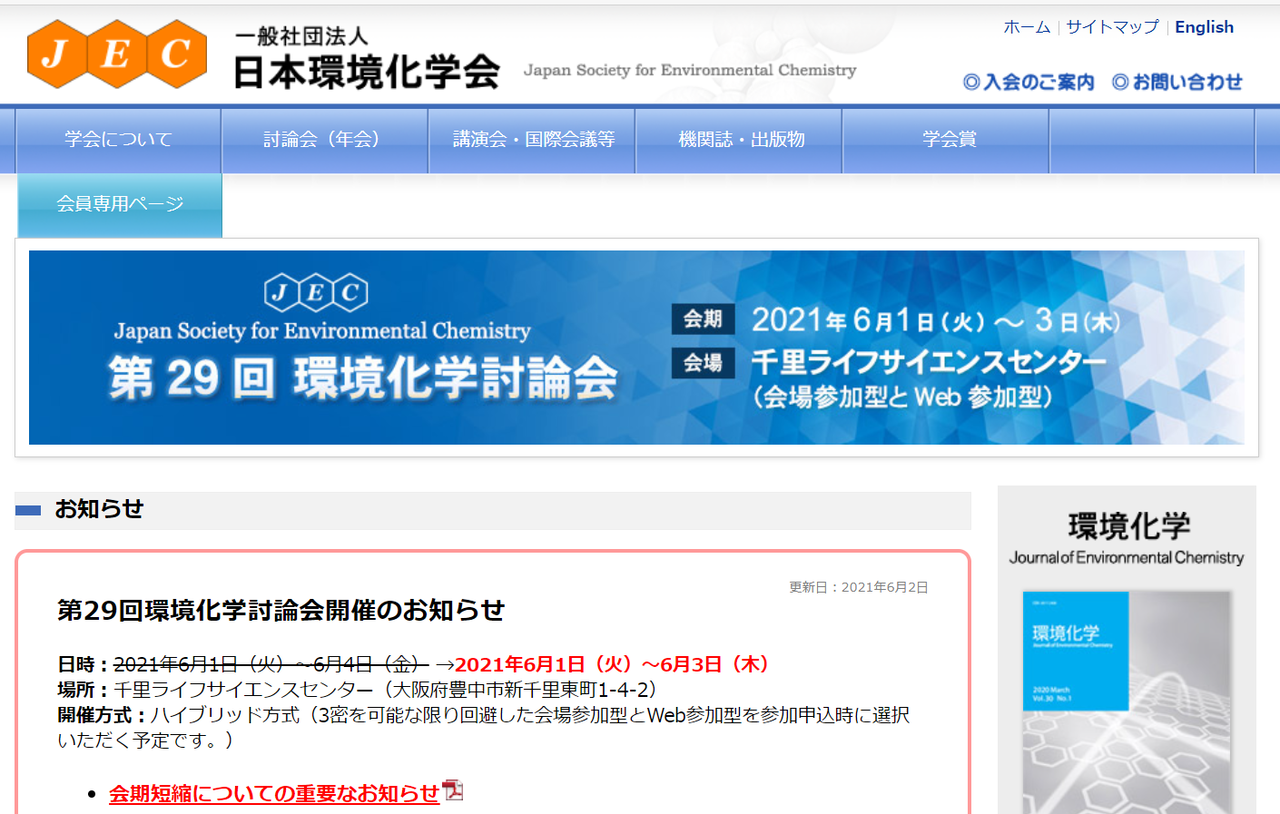This screenshot has width=1280, height=814.
Task: Go to ホーム link
Action: tap(1027, 27)
